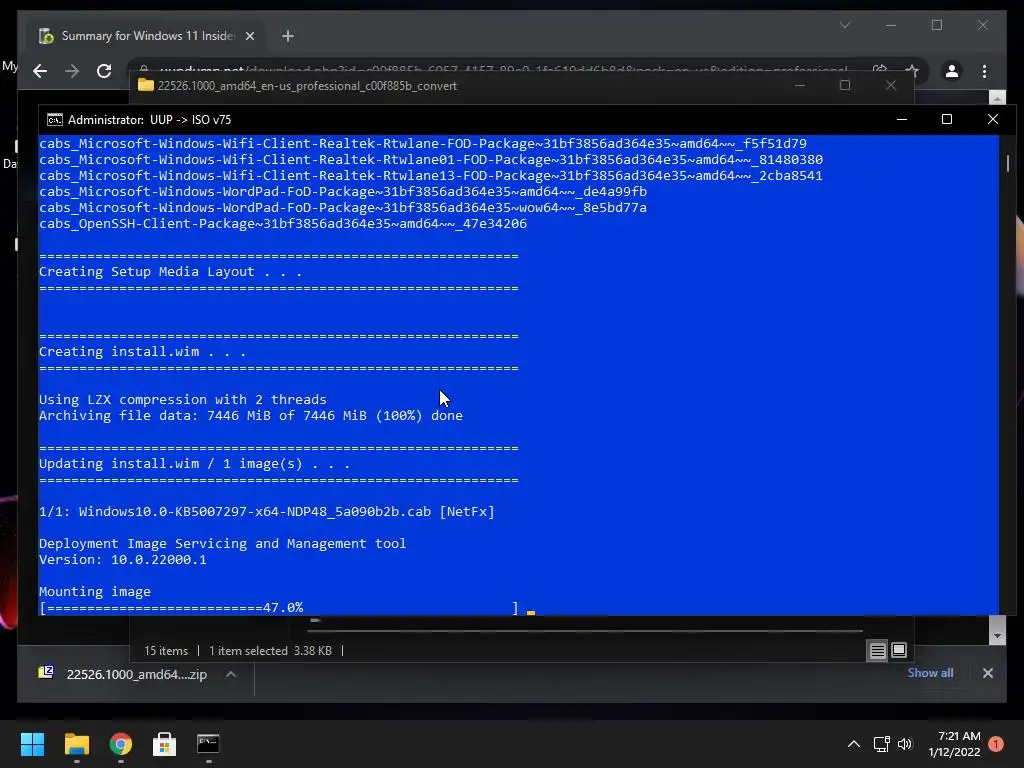Image resolution: width=1024 pixels, height=768 pixels.
Task: Switch Explorer to details view
Action: pos(877,650)
